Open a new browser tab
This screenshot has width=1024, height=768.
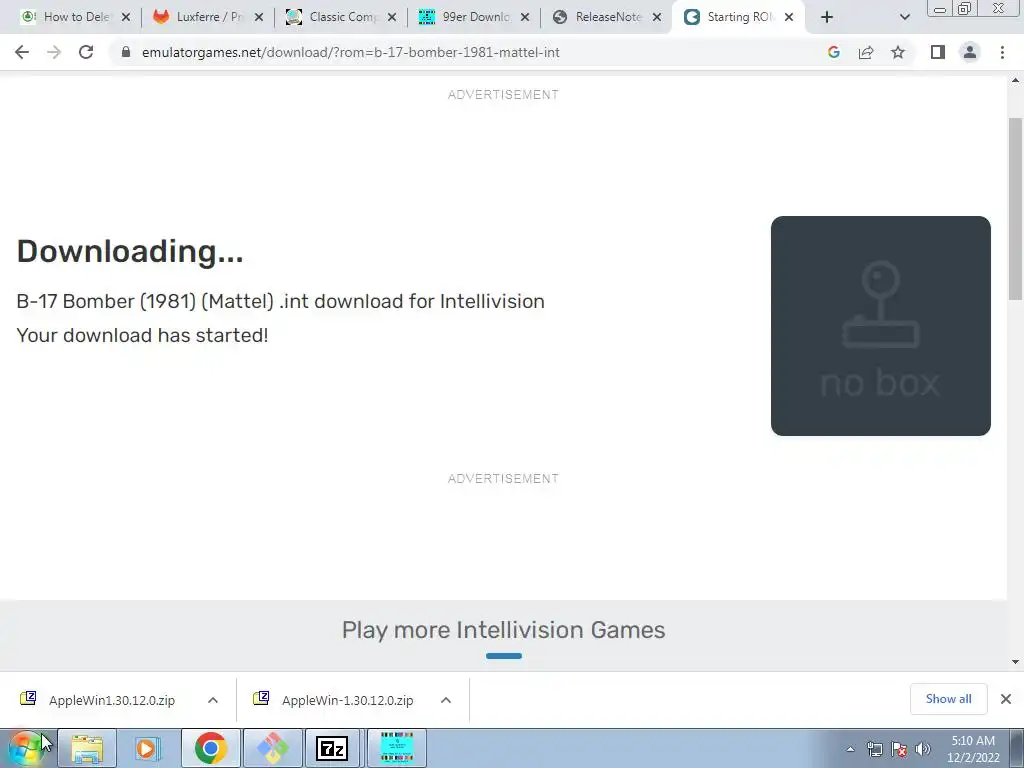827,17
